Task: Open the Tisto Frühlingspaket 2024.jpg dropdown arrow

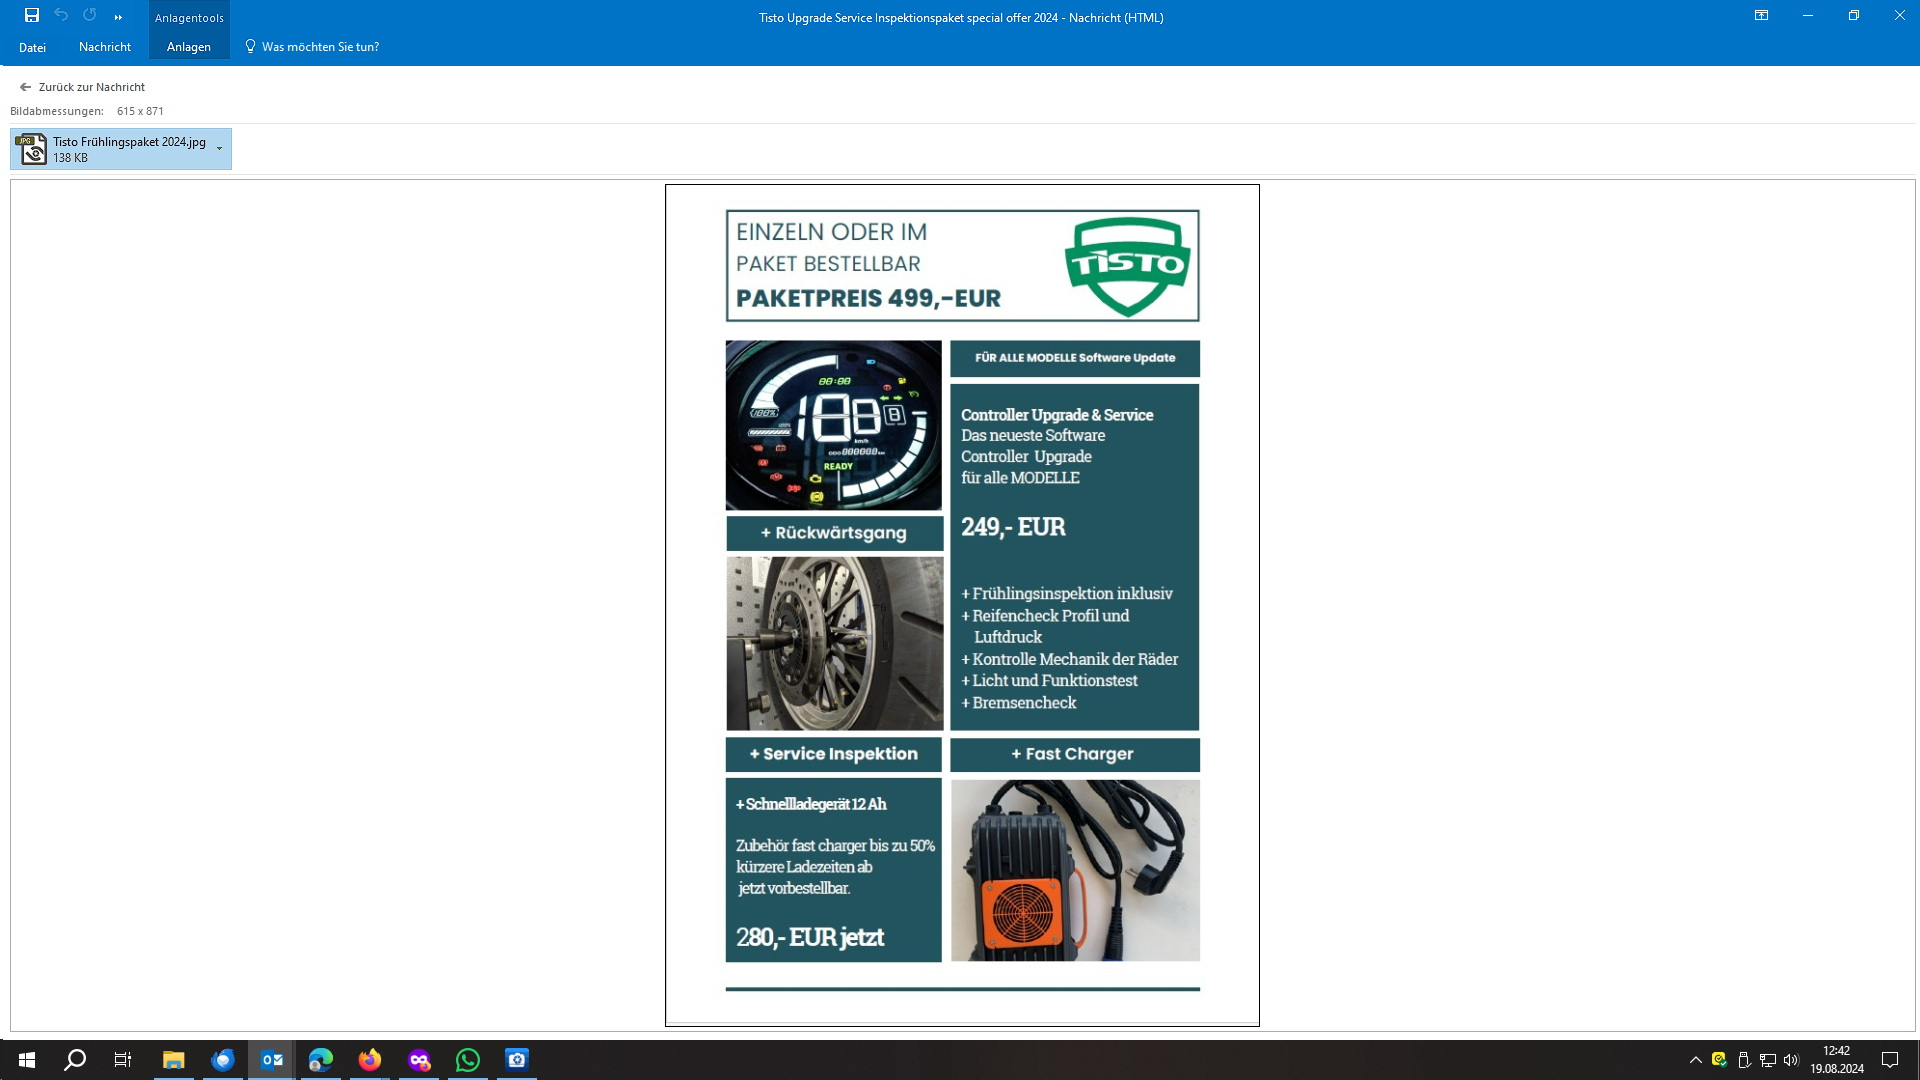Action: point(220,149)
